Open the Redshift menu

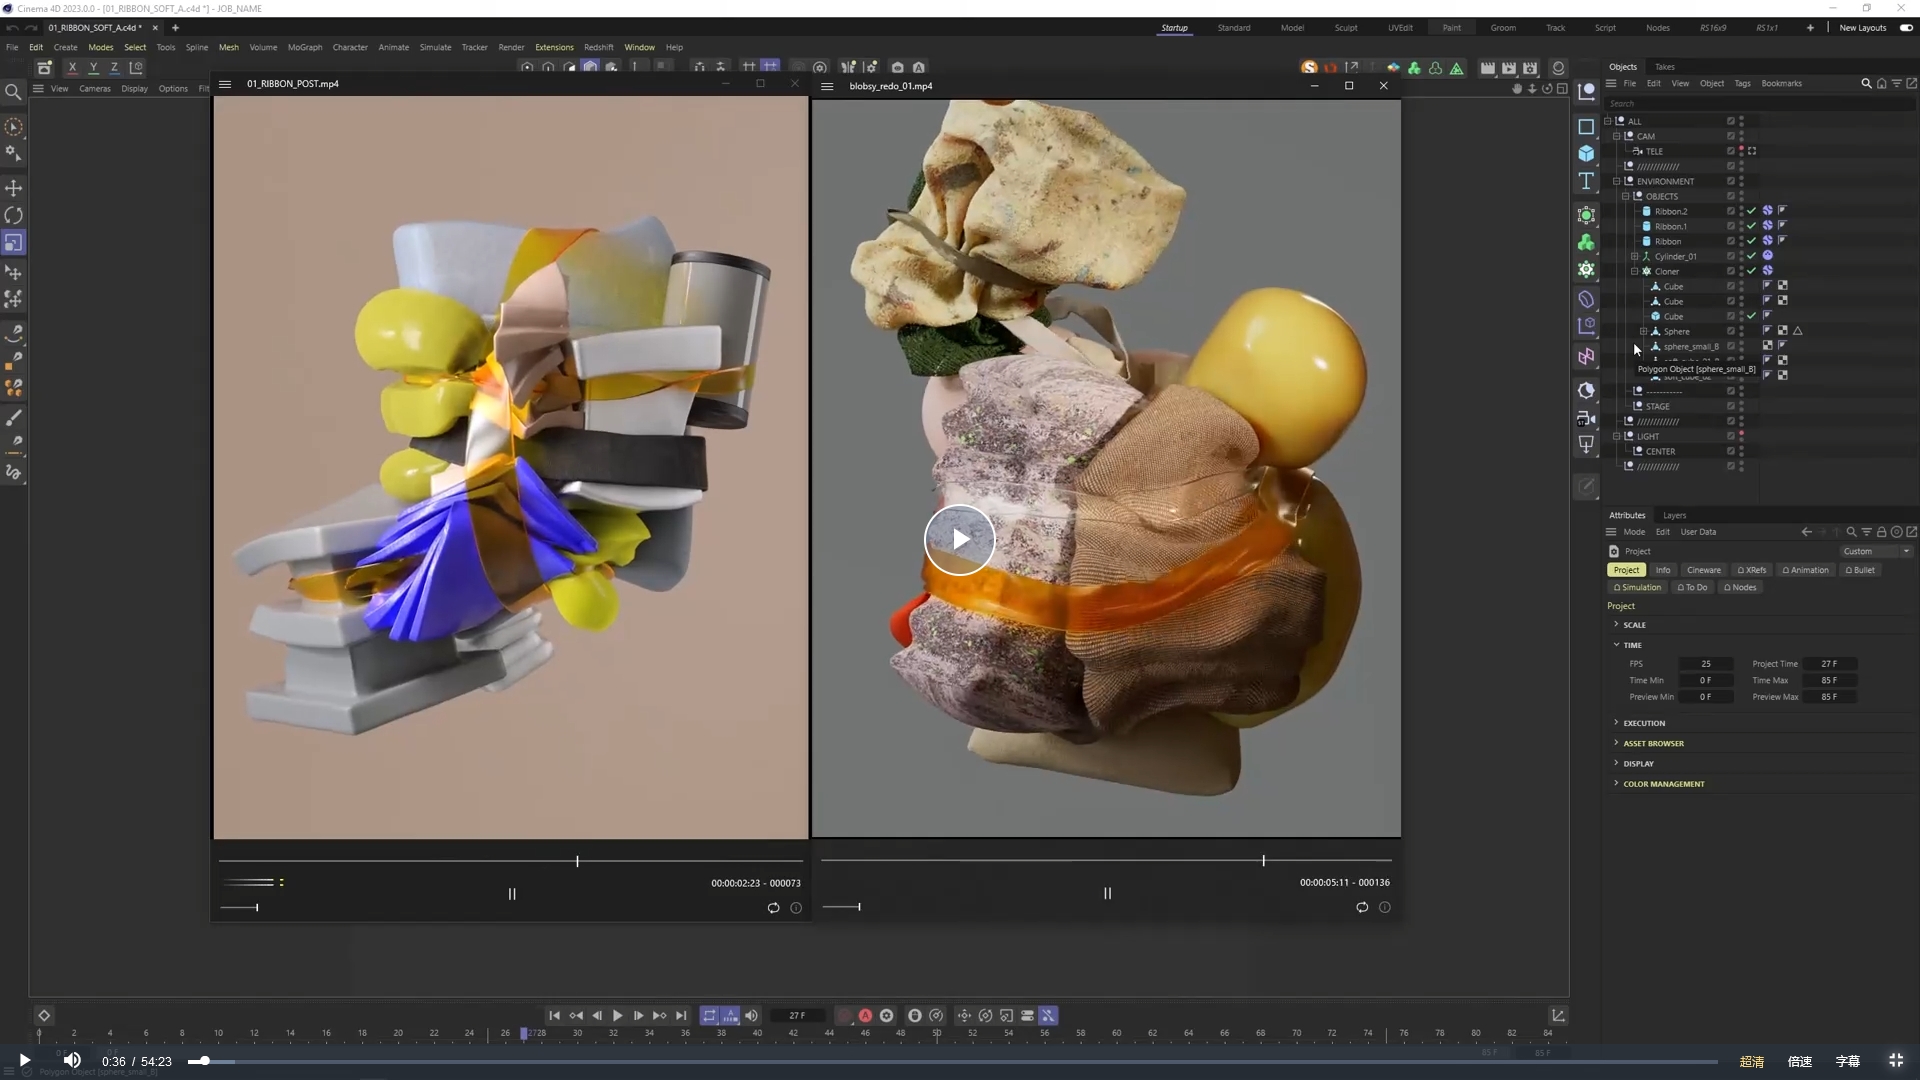599,47
